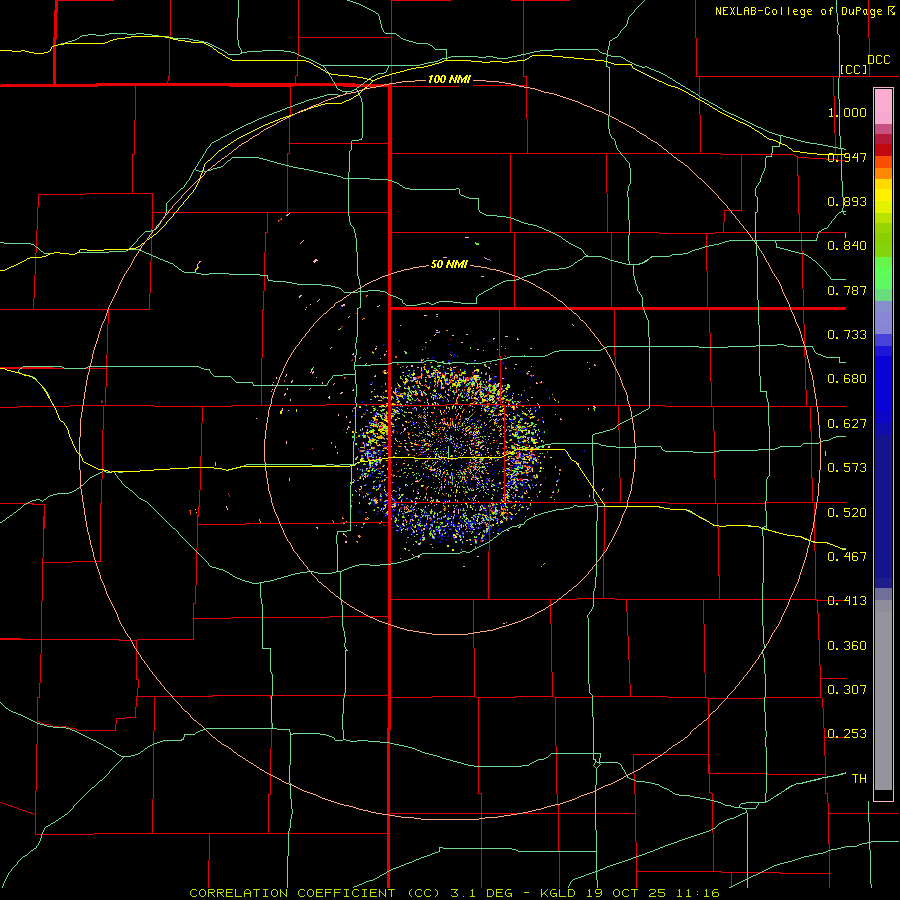
Task: Pick the pink segment of the color bar
Action: [883, 106]
